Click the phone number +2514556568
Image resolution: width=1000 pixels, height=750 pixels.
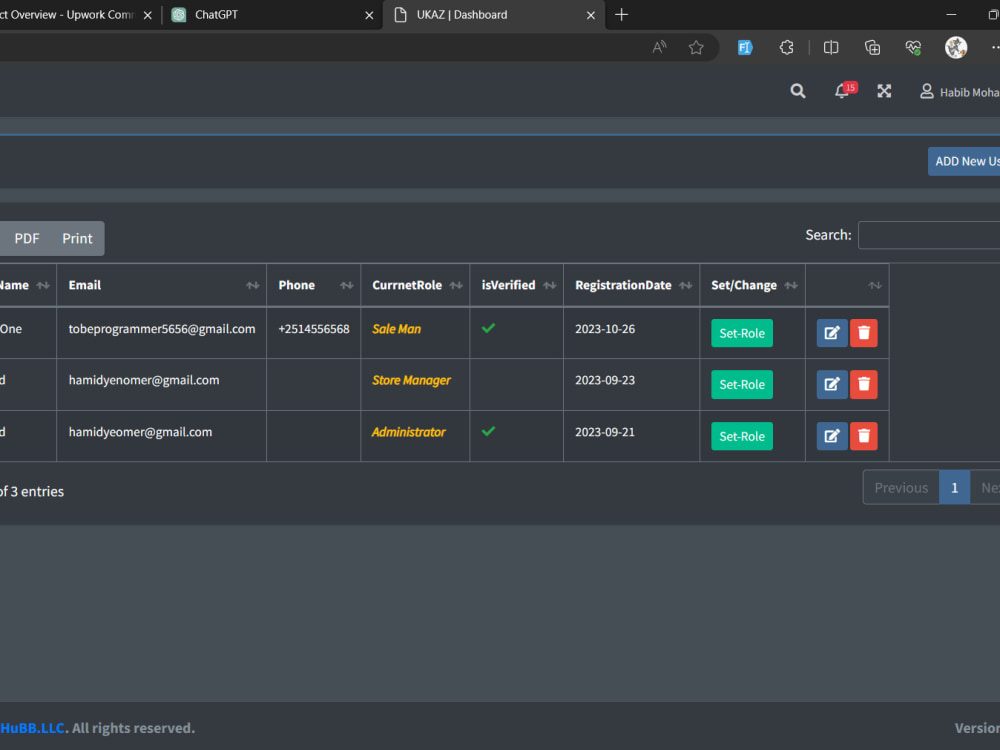pos(314,329)
